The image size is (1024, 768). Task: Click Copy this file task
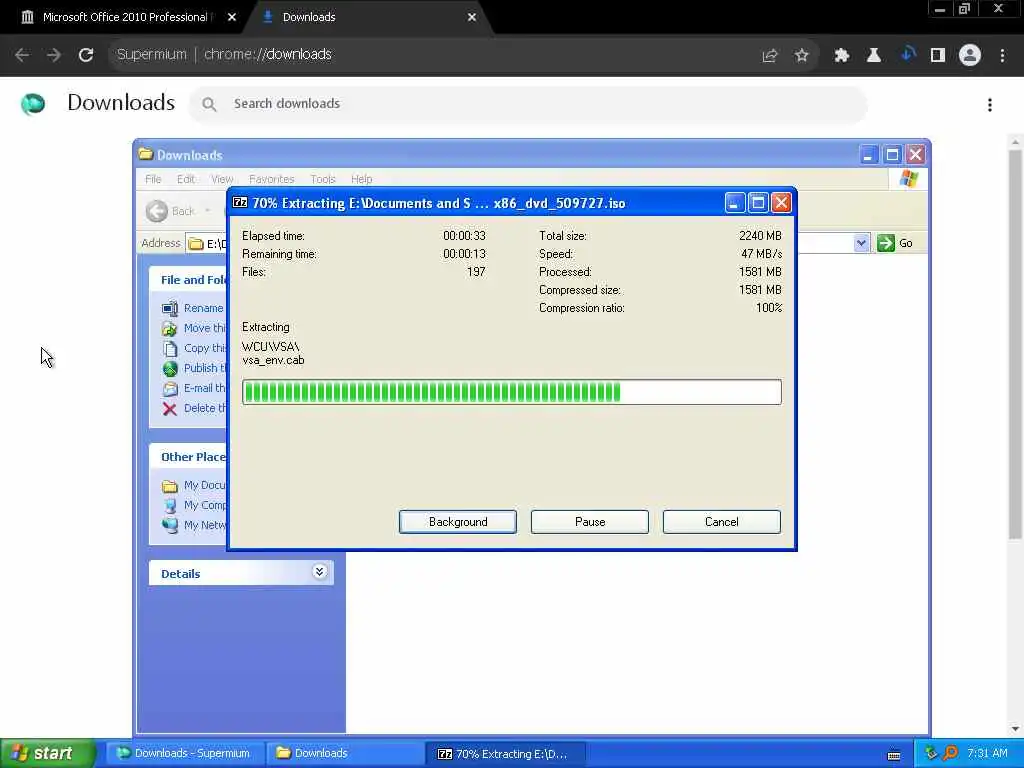tap(193, 349)
